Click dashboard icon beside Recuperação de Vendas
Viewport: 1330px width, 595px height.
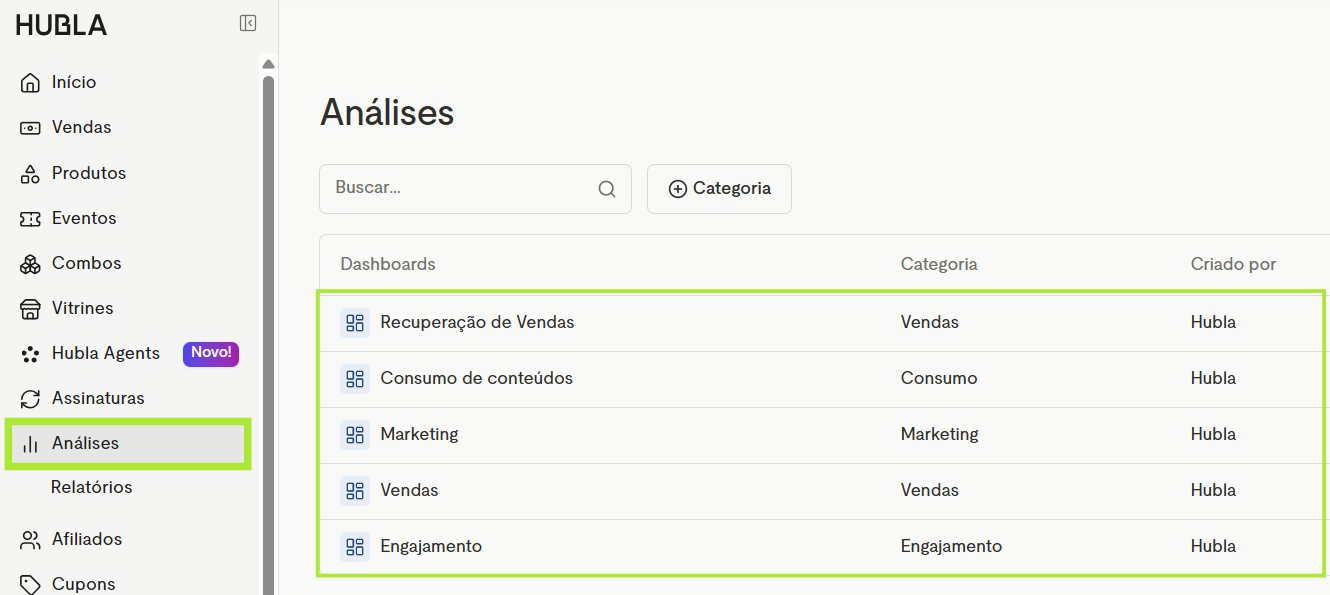click(x=355, y=322)
